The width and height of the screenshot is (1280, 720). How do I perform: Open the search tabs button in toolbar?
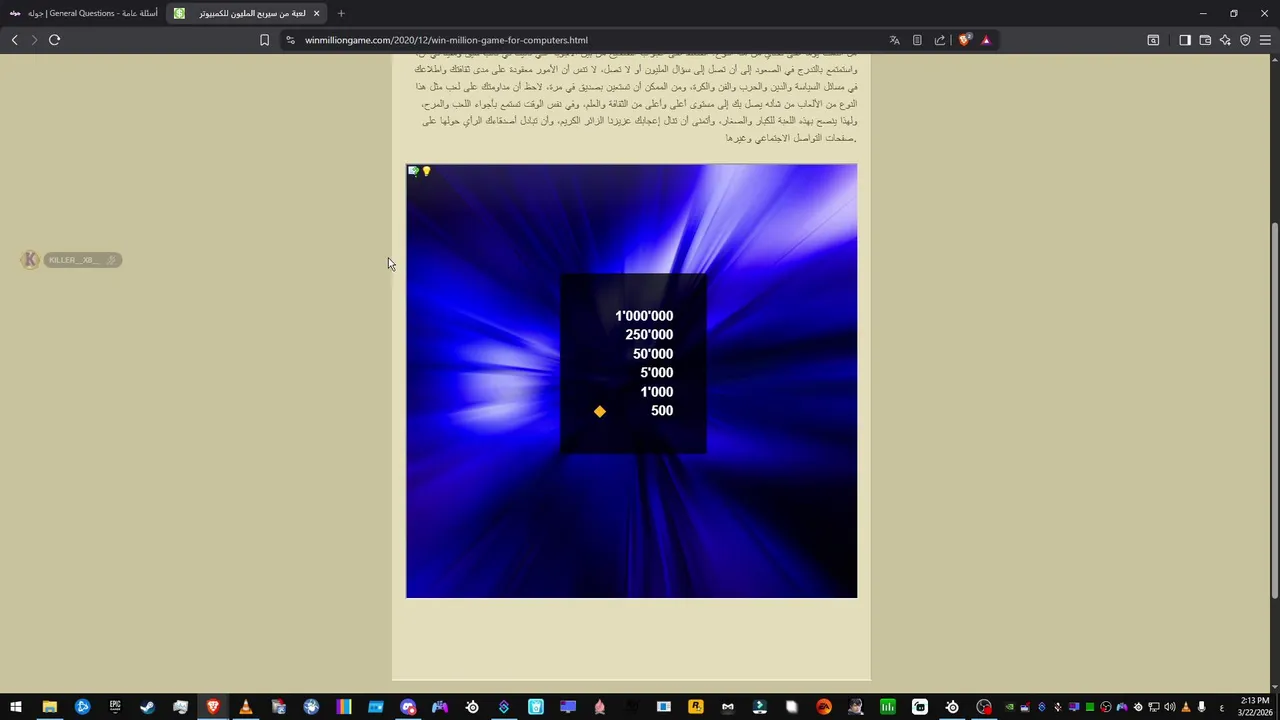[x=1153, y=40]
